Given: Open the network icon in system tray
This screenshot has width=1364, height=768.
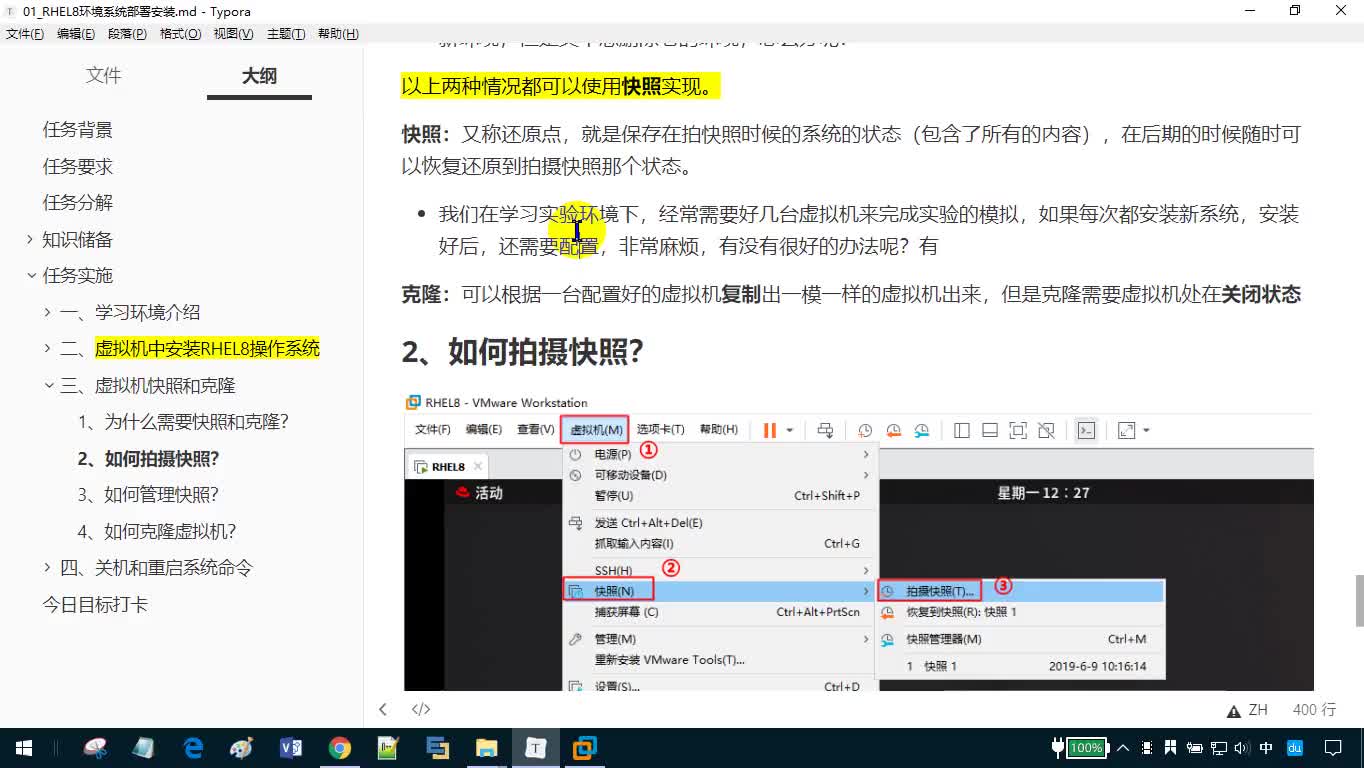Looking at the screenshot, I should [1219, 748].
